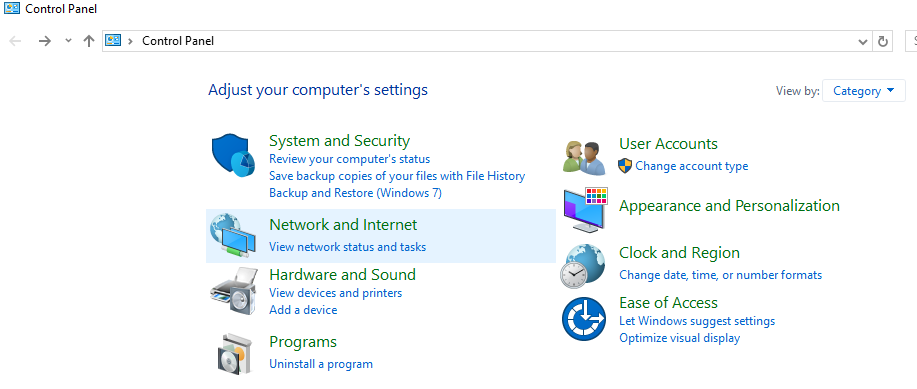Click Change date, time, or number formats
Image resolution: width=917 pixels, height=389 pixels.
[720, 275]
